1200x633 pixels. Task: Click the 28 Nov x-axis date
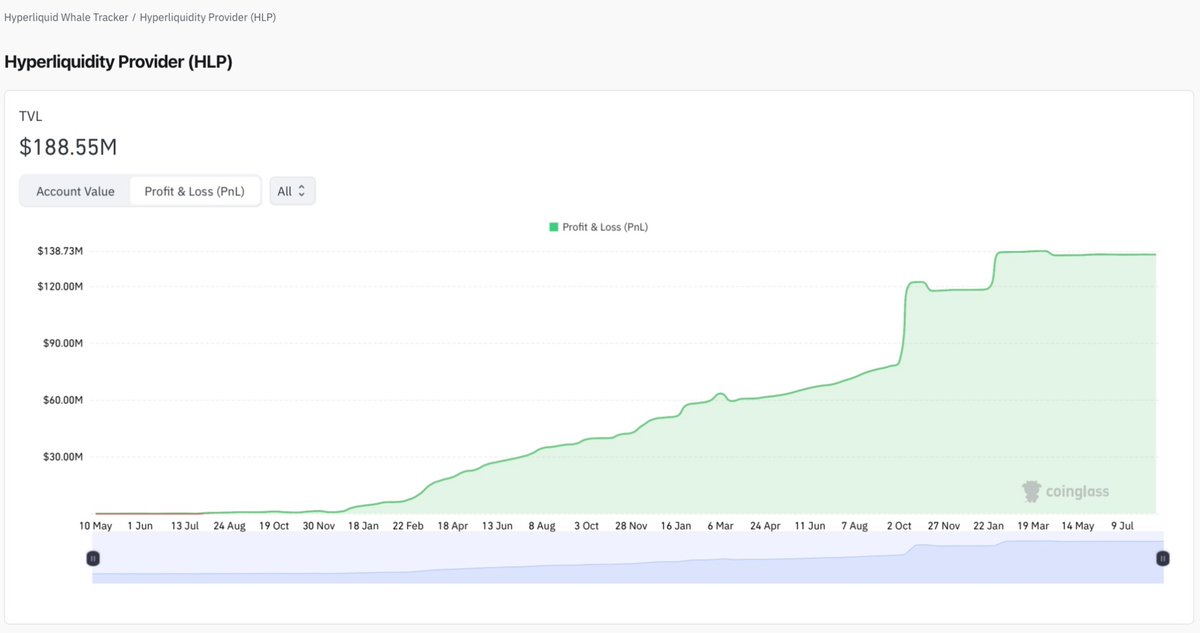click(631, 525)
